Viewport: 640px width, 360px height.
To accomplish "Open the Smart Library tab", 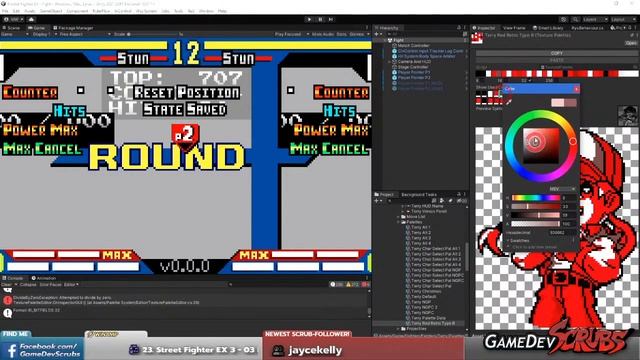I will 548,28.
